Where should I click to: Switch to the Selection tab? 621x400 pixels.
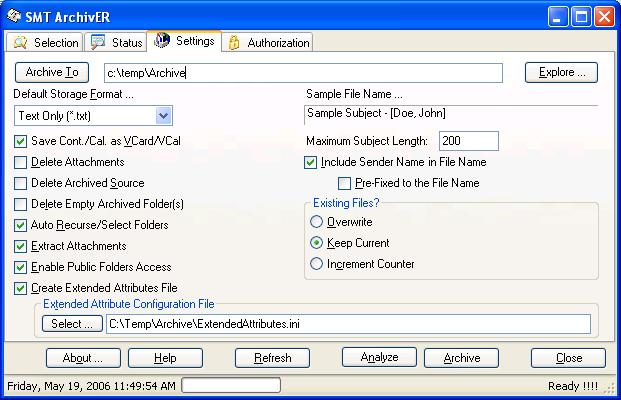click(x=45, y=43)
